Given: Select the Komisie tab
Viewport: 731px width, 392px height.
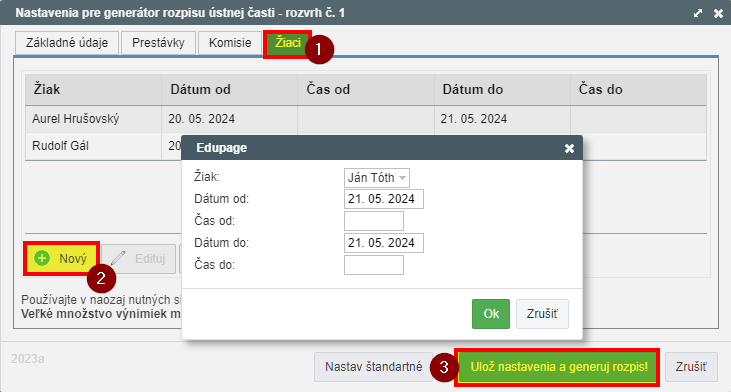Looking at the screenshot, I should [x=230, y=43].
